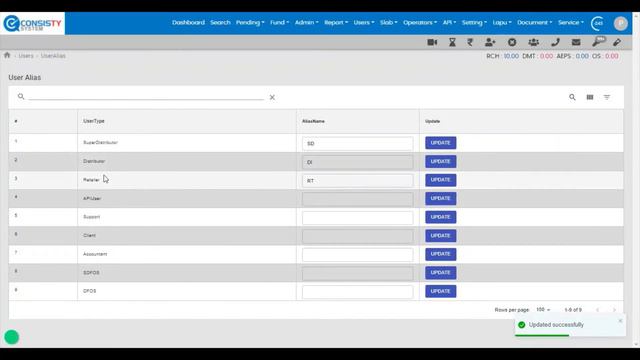640x360 pixels.
Task: Click the add user icon
Action: tap(490, 42)
